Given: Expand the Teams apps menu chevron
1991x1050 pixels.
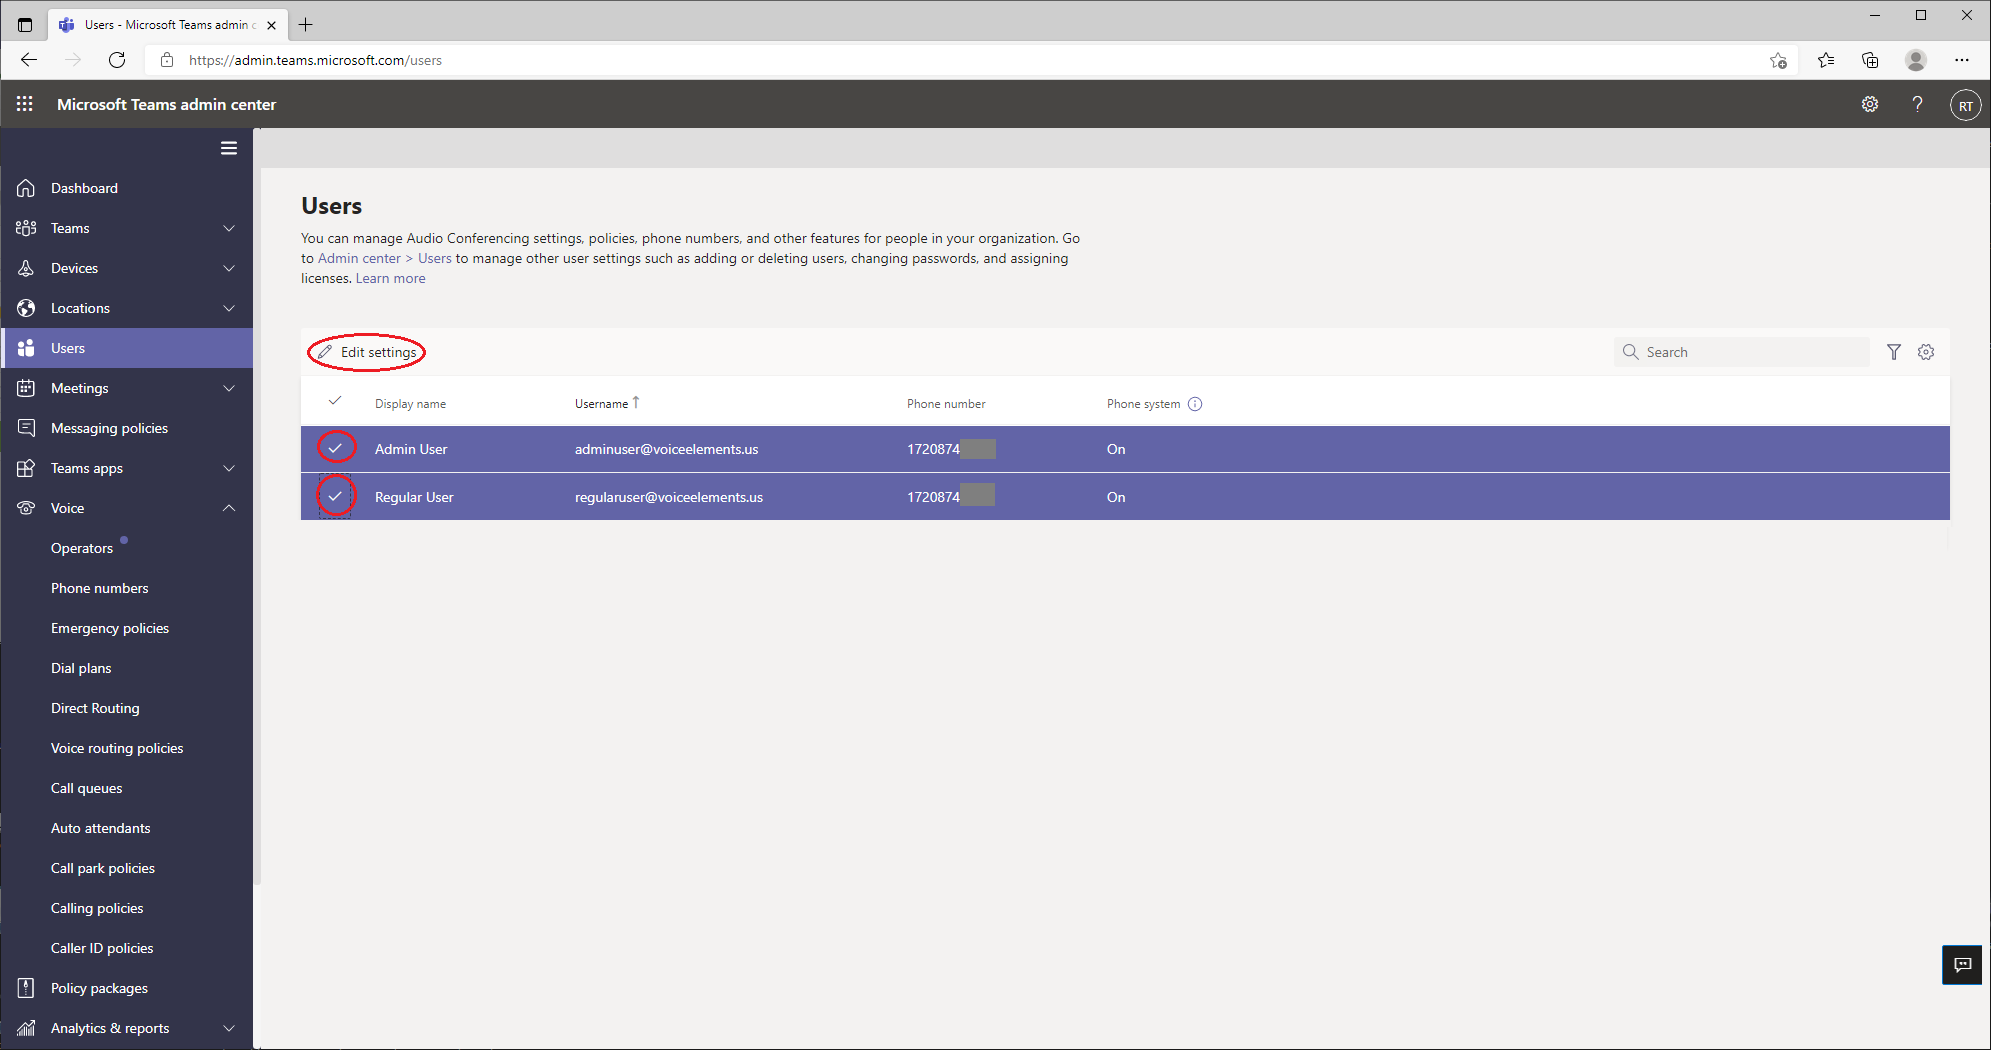Looking at the screenshot, I should point(229,468).
